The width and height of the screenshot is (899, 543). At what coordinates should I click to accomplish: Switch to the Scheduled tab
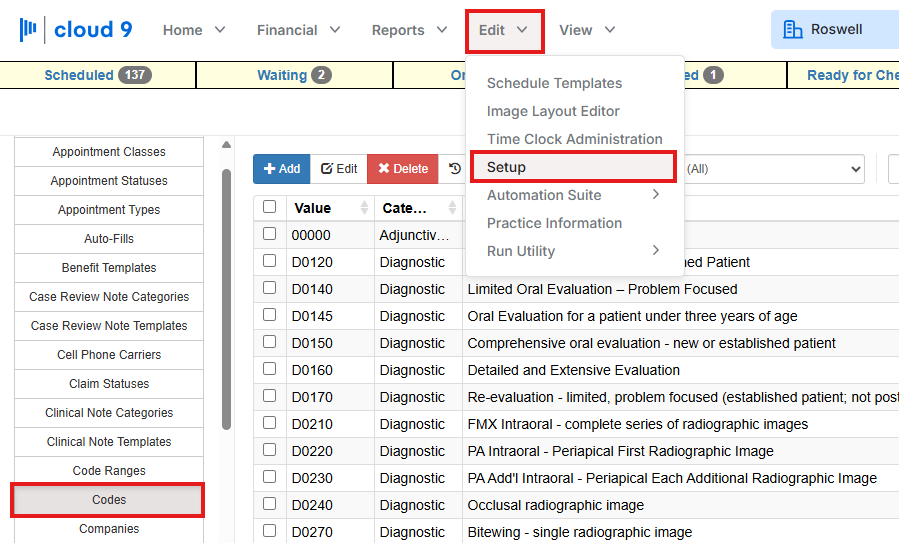(97, 75)
